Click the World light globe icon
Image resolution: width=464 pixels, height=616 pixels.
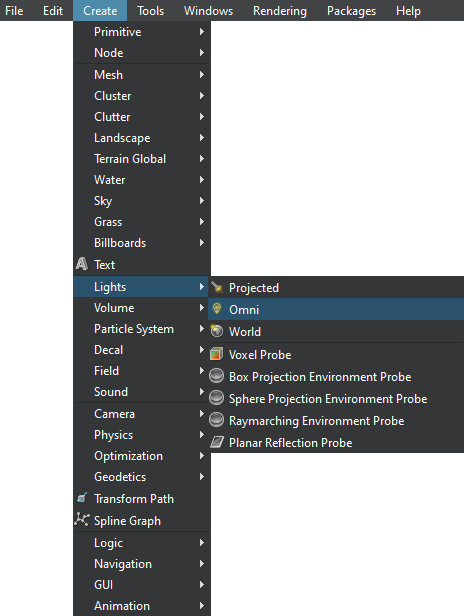(216, 331)
